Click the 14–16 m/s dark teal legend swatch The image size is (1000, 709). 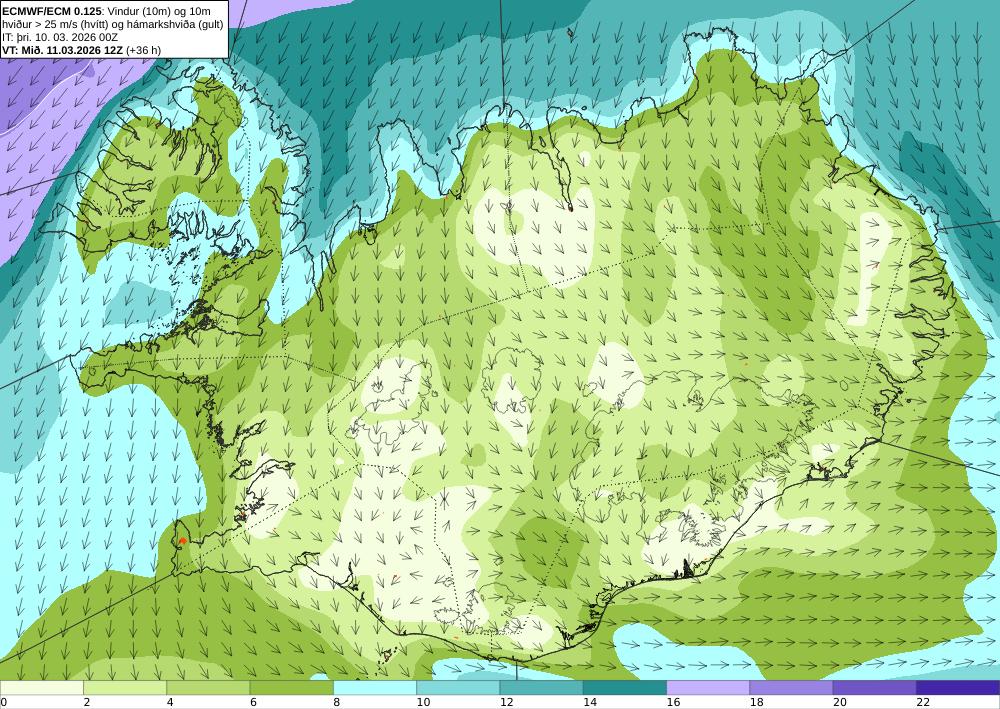coord(625,687)
